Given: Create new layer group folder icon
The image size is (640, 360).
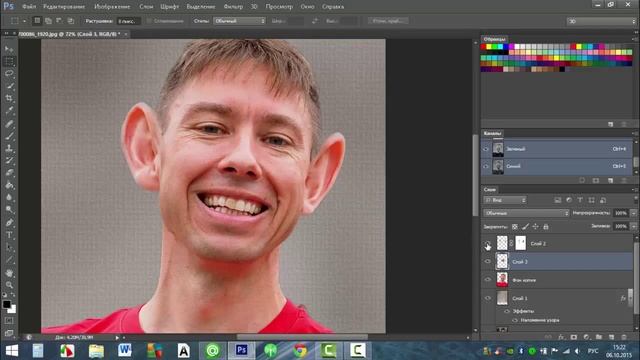Looking at the screenshot, I should pos(599,337).
